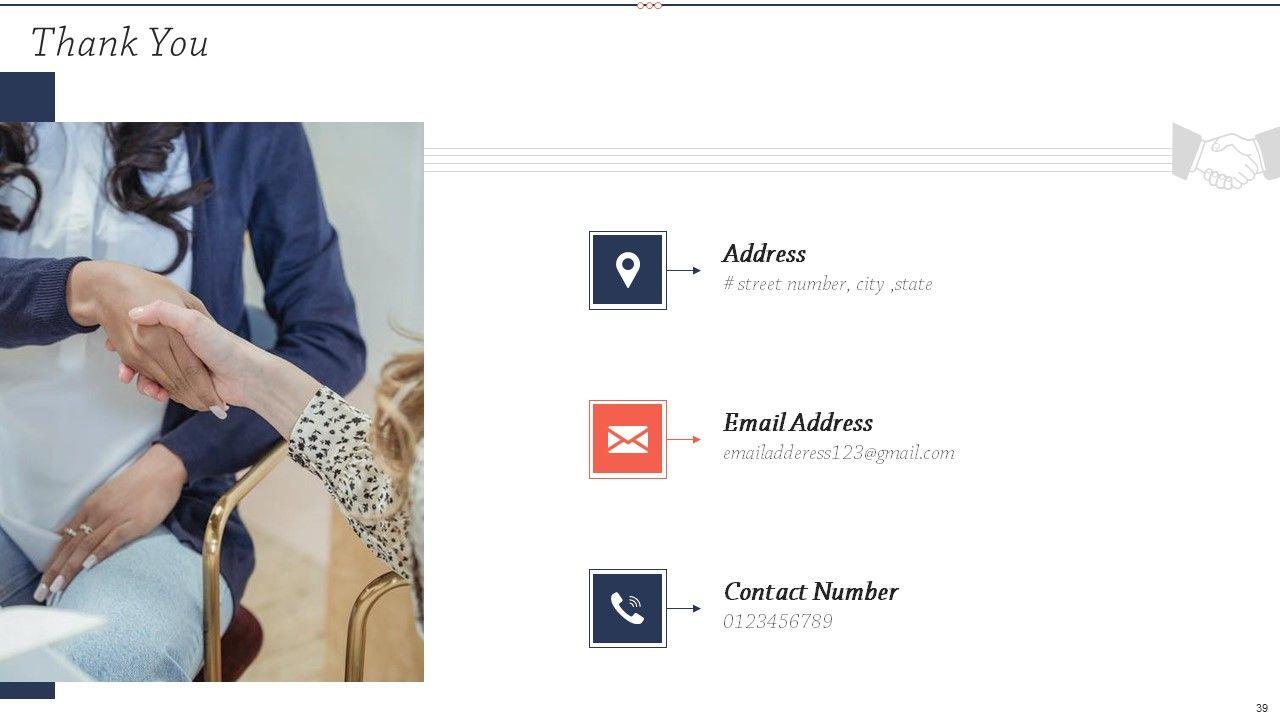Select the handshake photo

[x=212, y=402]
